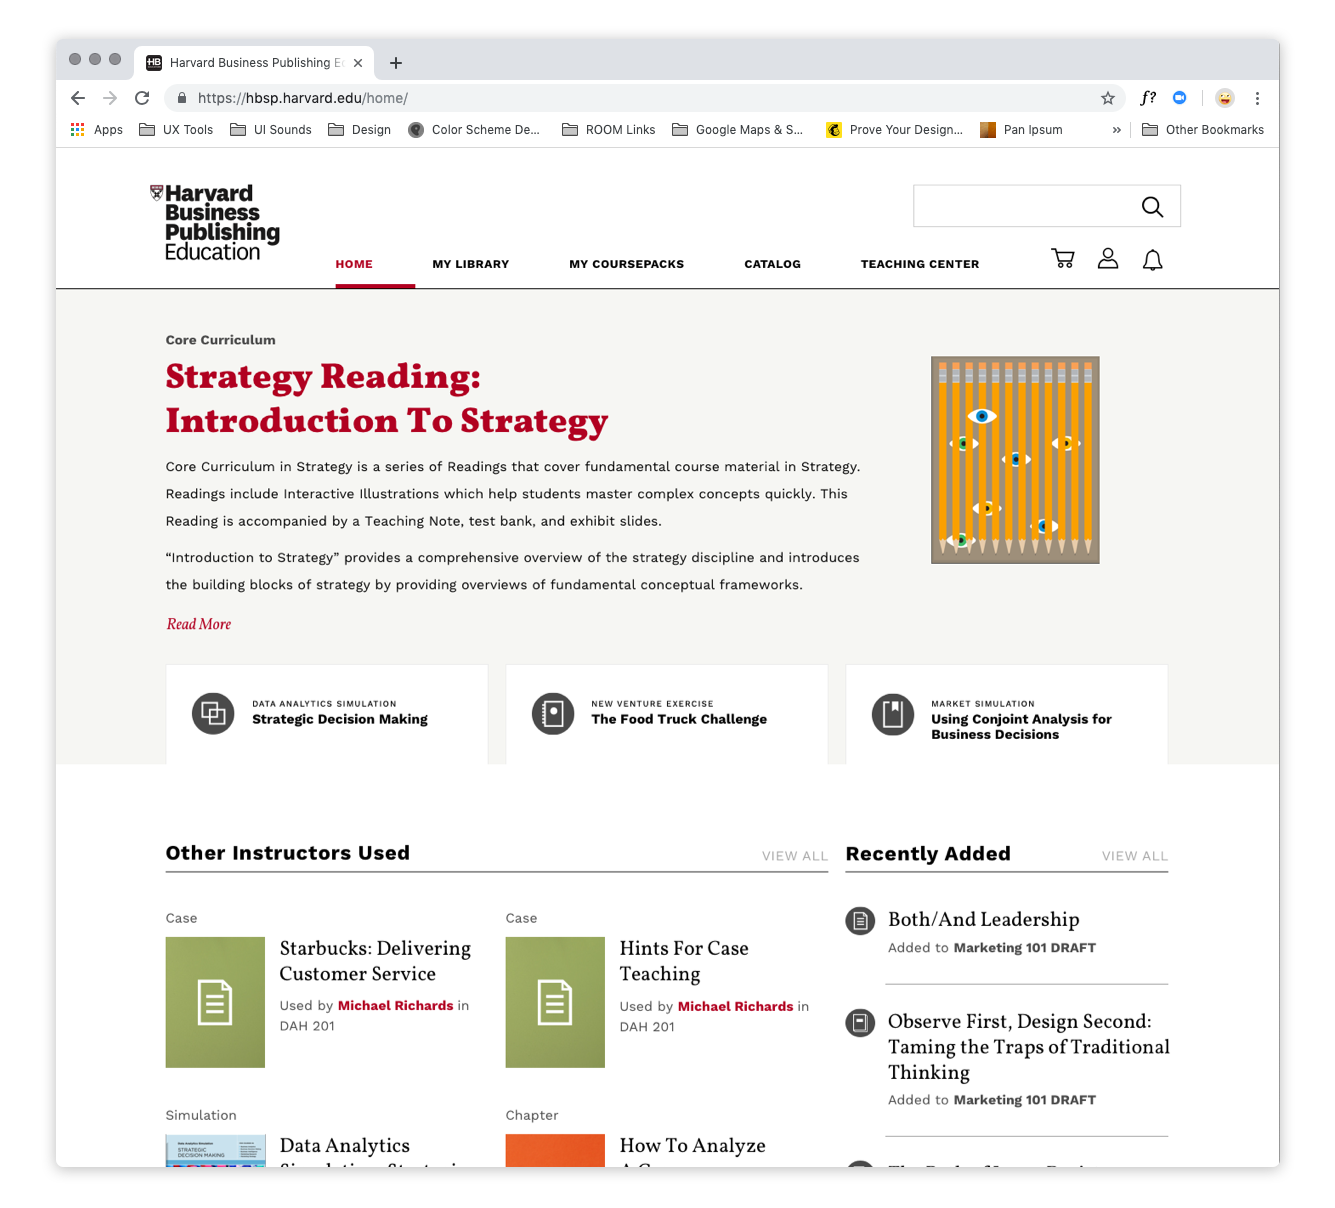The height and width of the screenshot is (1208, 1335).
Task: Click VIEW ALL for Recently Added
Action: pos(1135,856)
